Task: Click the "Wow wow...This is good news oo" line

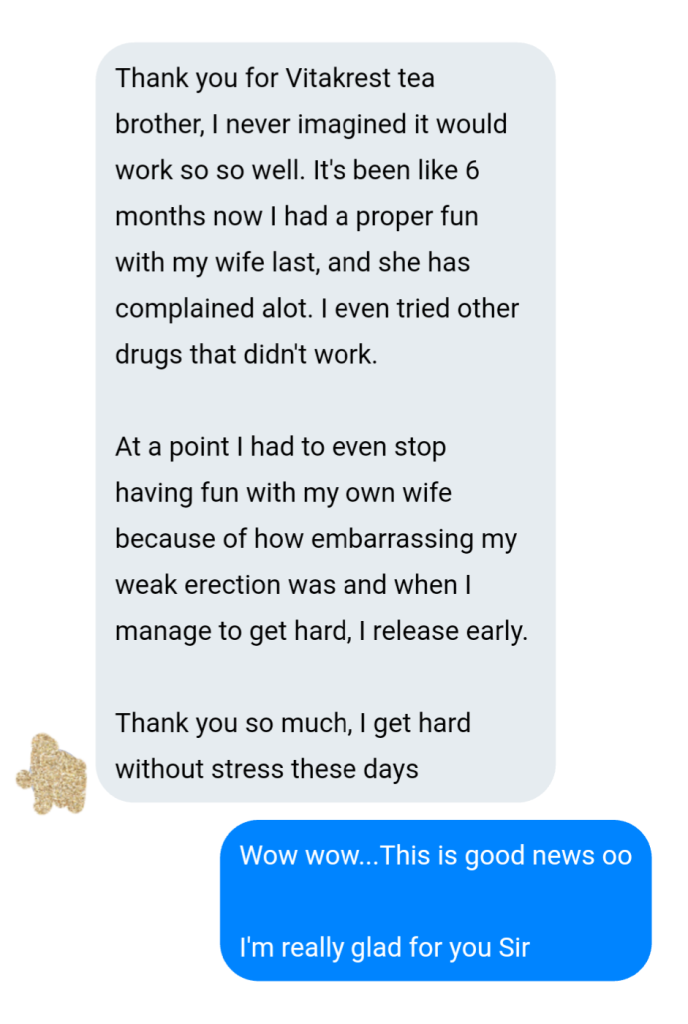Action: (435, 856)
